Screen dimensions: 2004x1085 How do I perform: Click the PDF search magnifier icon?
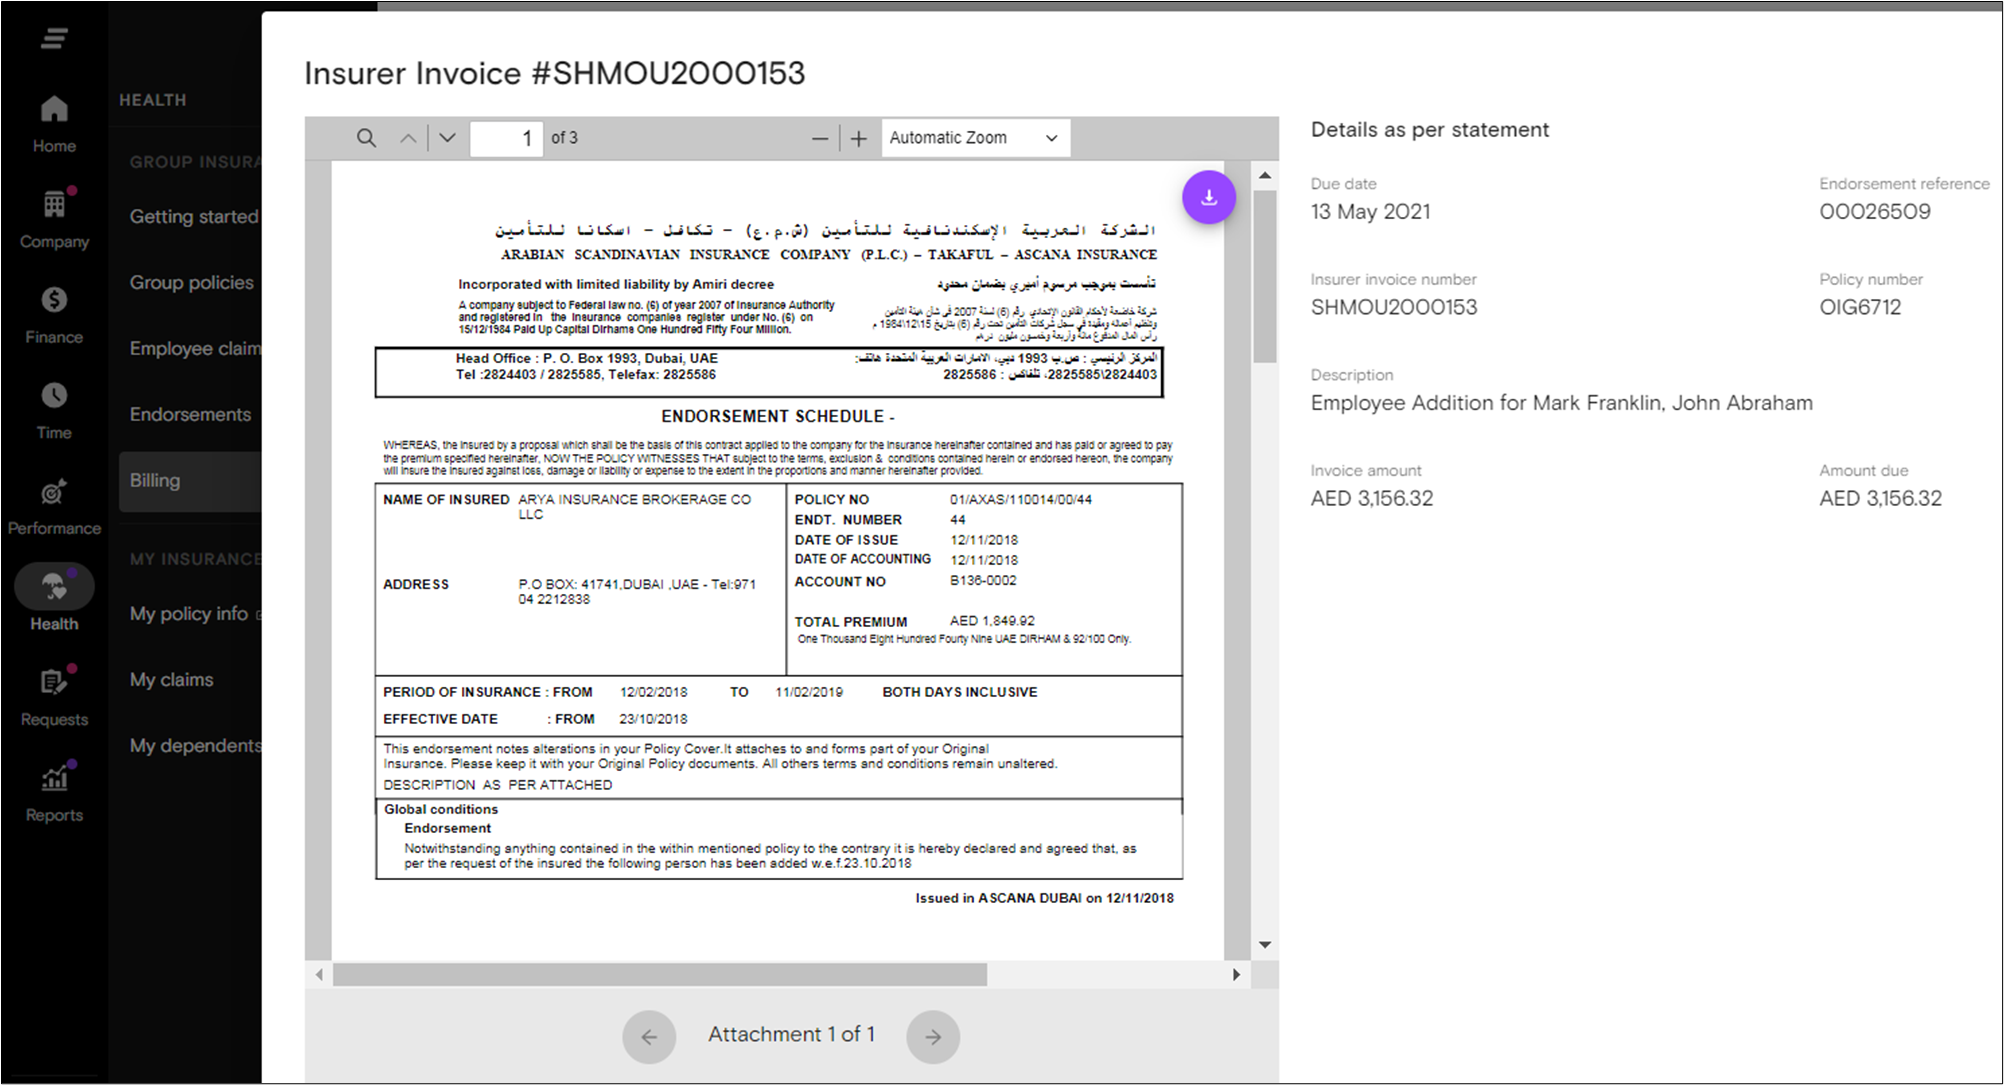click(367, 138)
